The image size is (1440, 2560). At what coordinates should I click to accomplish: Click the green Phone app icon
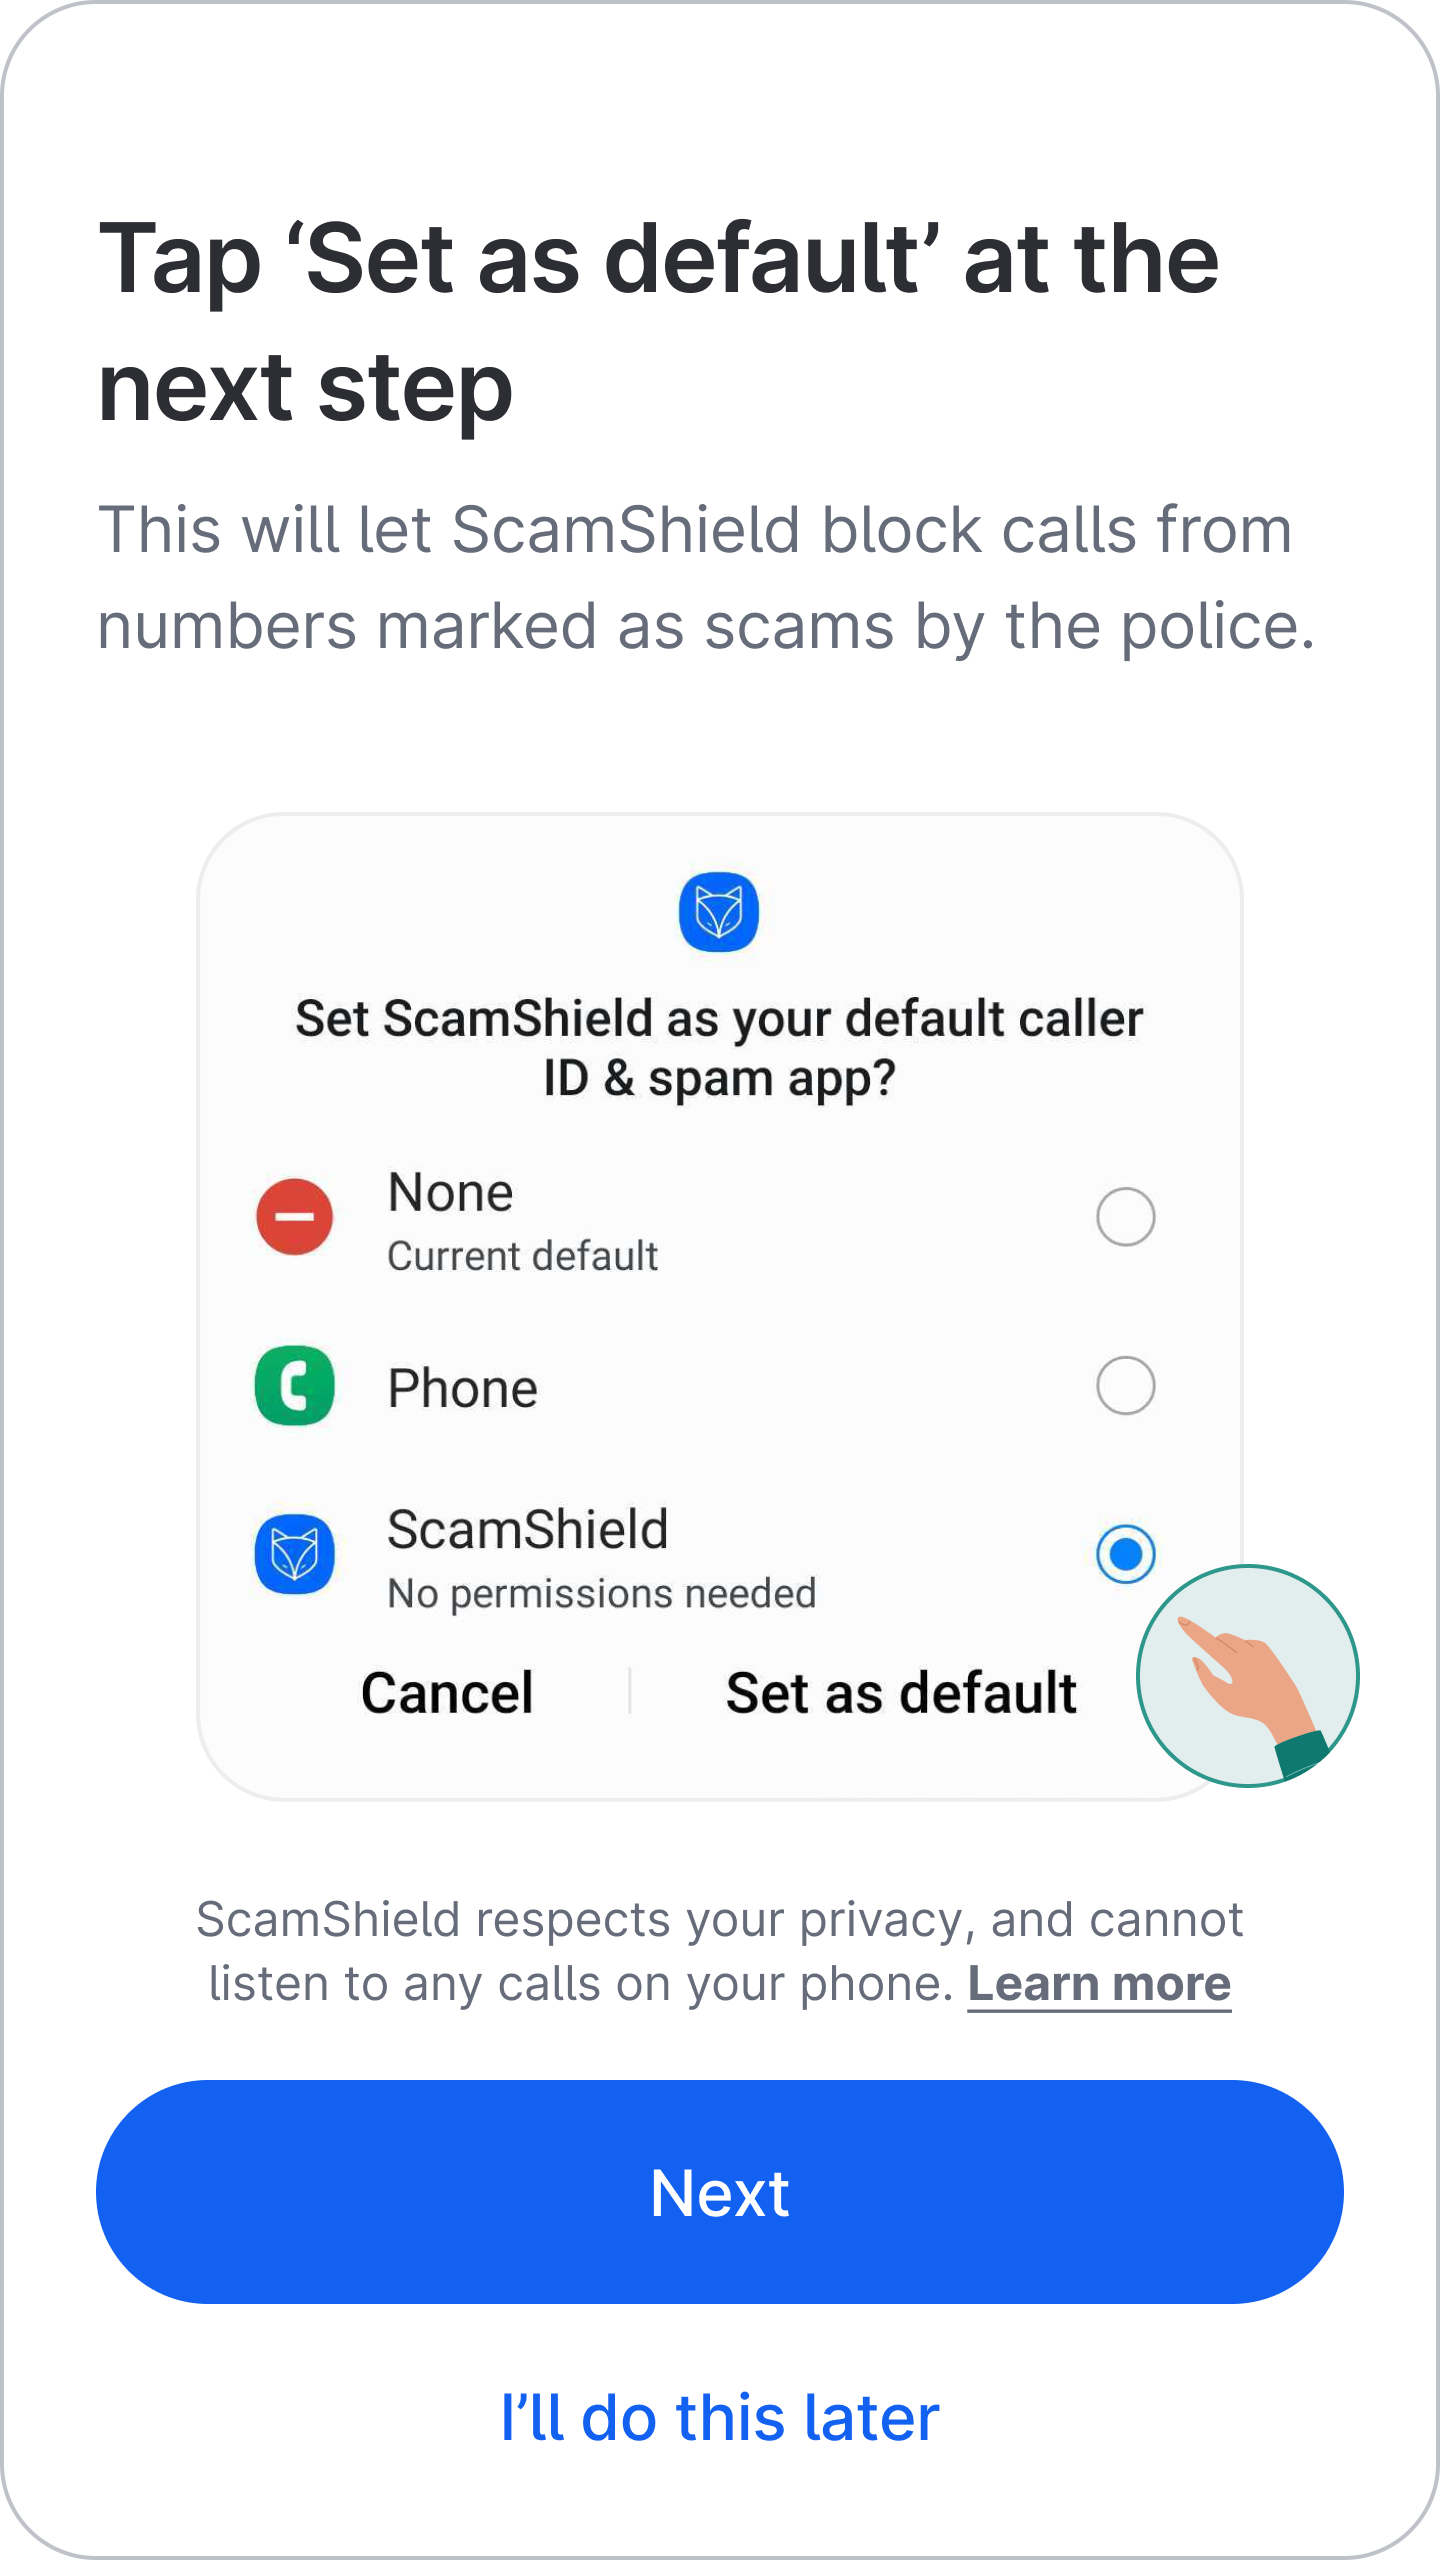[295, 1386]
